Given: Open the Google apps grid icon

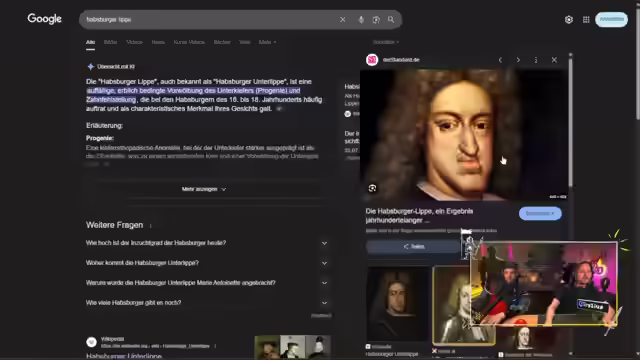Looking at the screenshot, I should (586, 20).
